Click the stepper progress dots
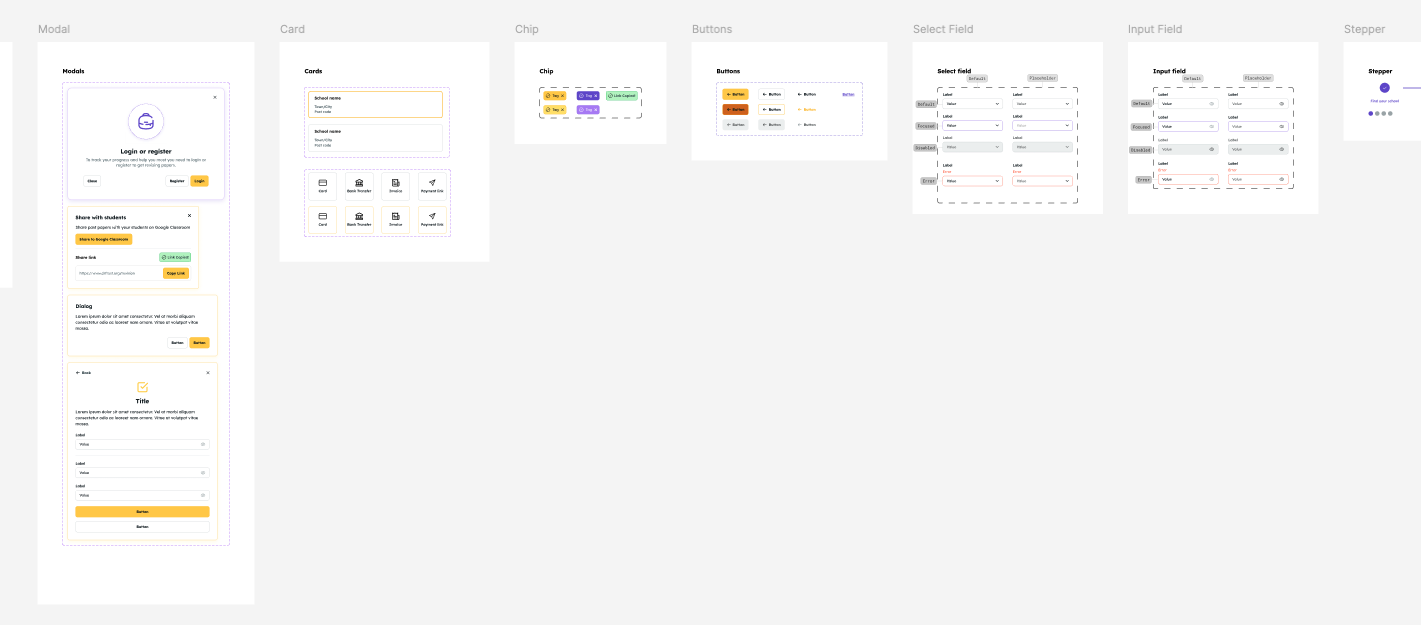This screenshot has width=1421, height=625. click(1381, 113)
